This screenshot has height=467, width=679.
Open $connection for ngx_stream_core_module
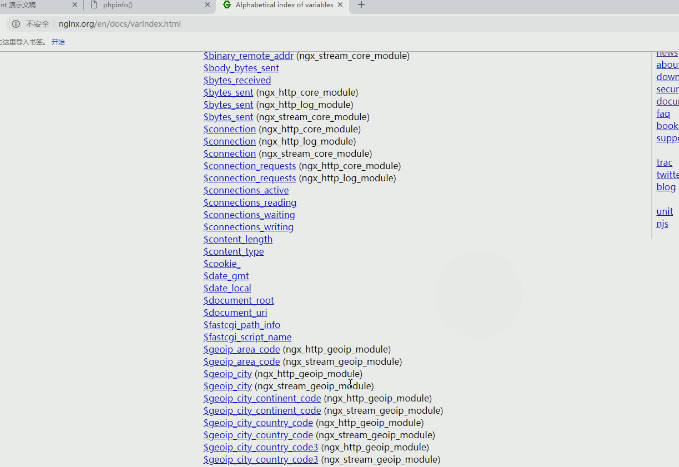230,153
